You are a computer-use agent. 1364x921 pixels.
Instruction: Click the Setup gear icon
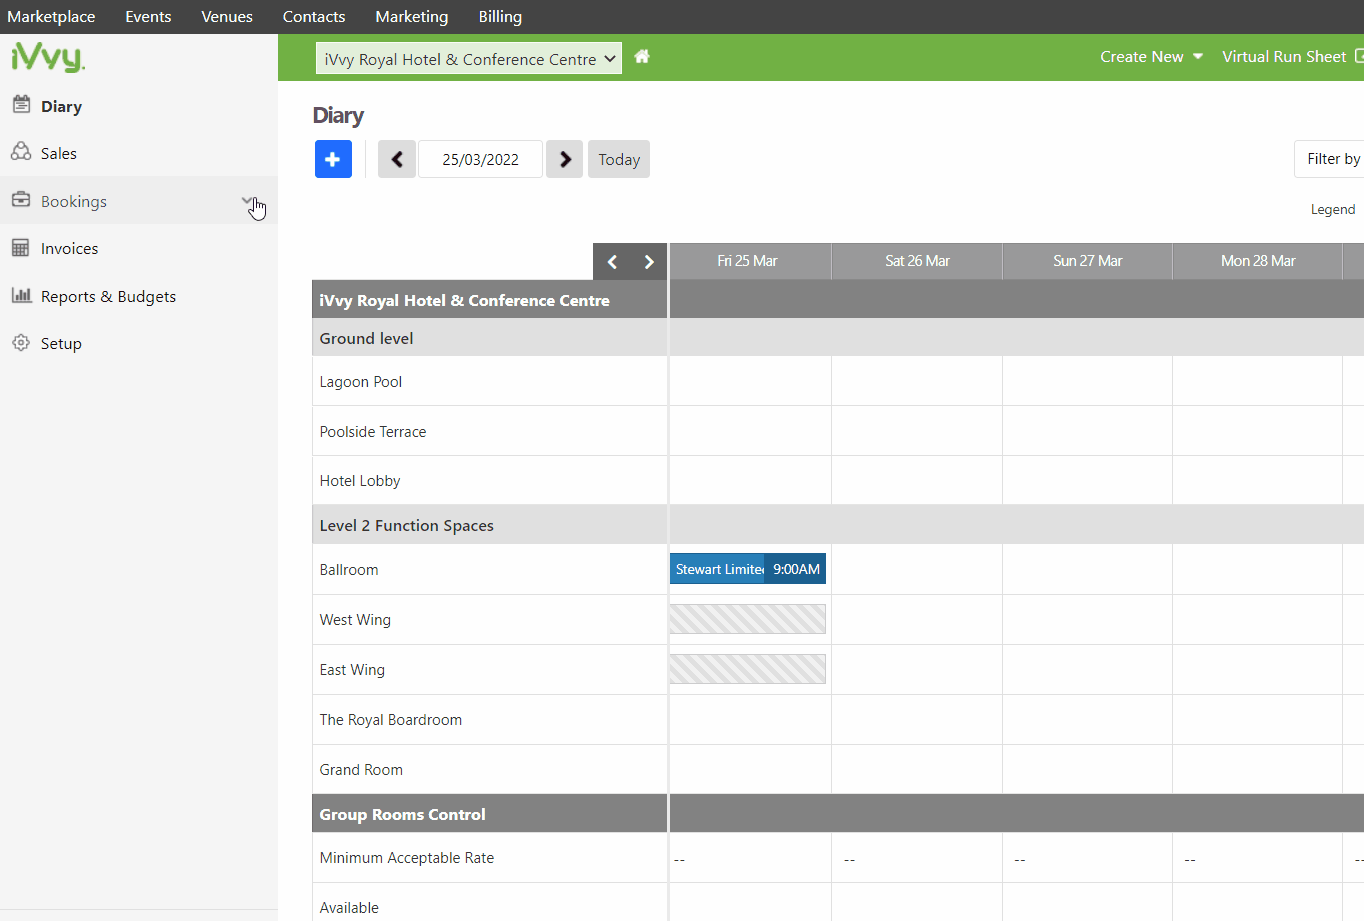coord(21,343)
